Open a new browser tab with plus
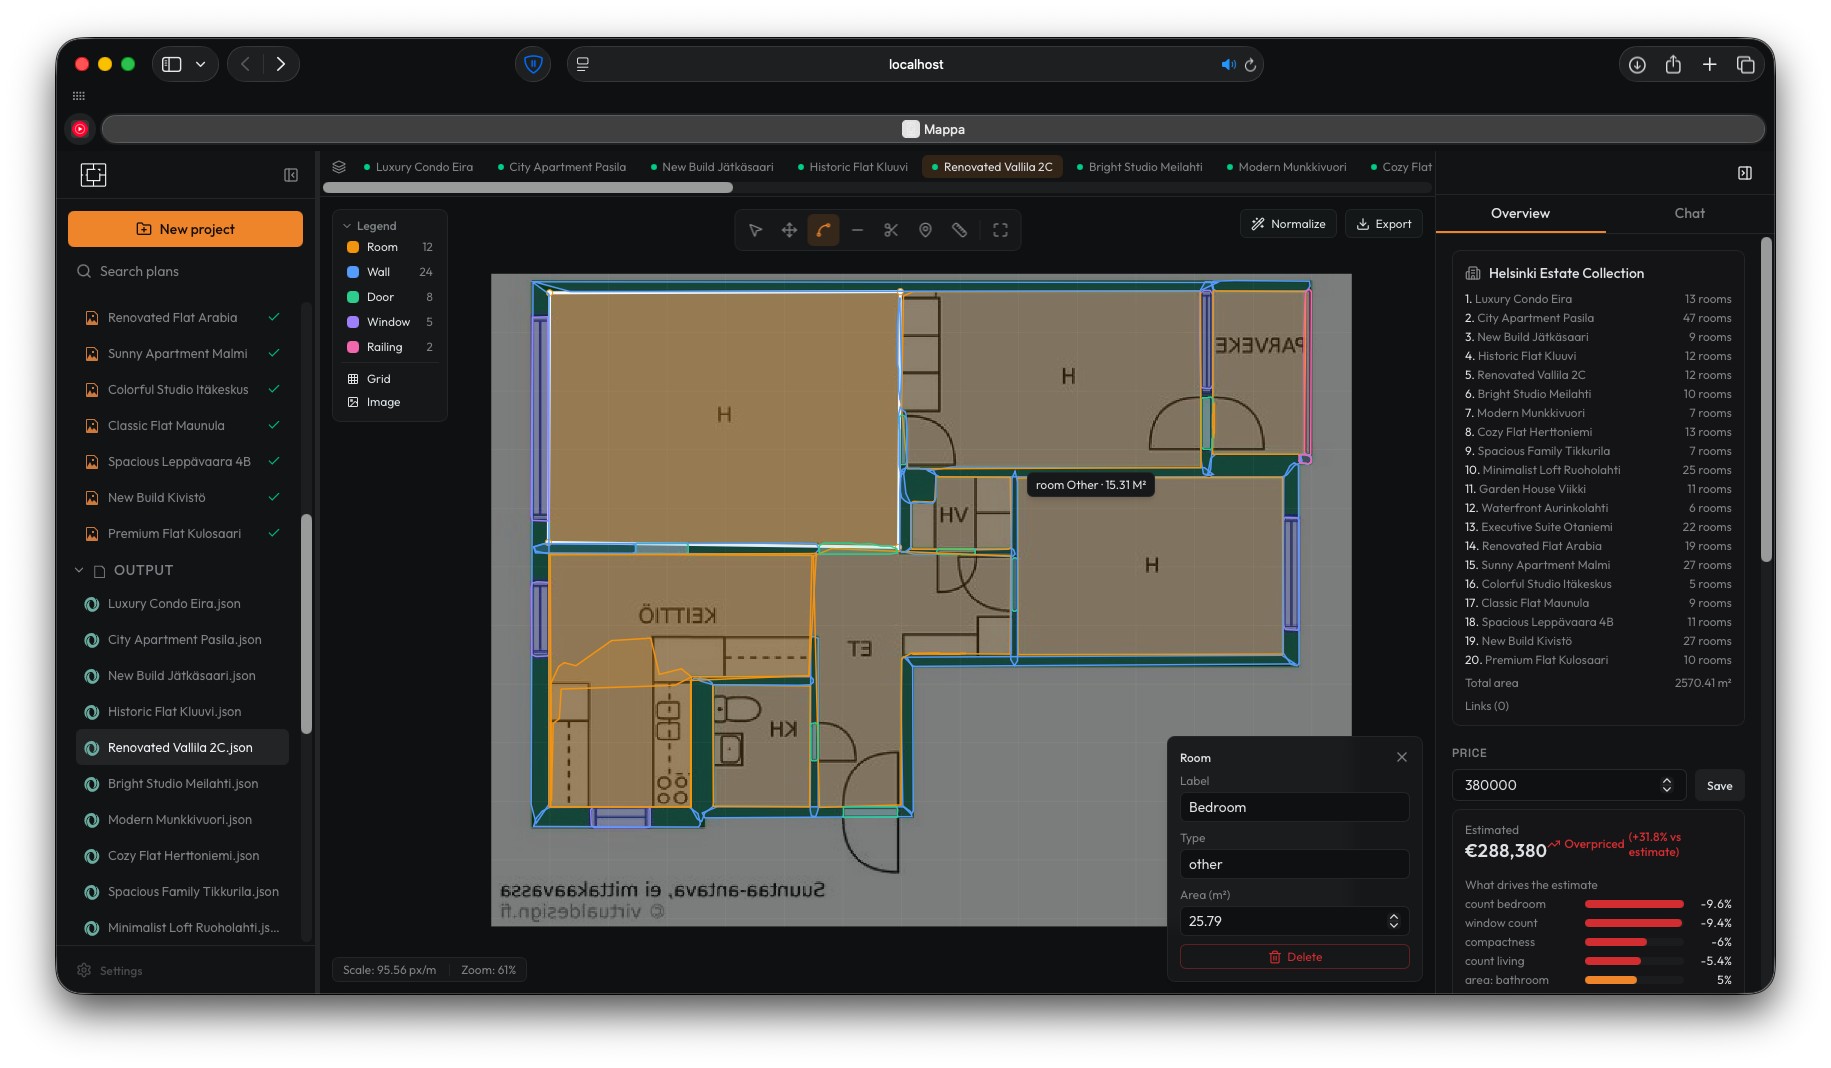Image resolution: width=1831 pixels, height=1068 pixels. pos(1710,65)
